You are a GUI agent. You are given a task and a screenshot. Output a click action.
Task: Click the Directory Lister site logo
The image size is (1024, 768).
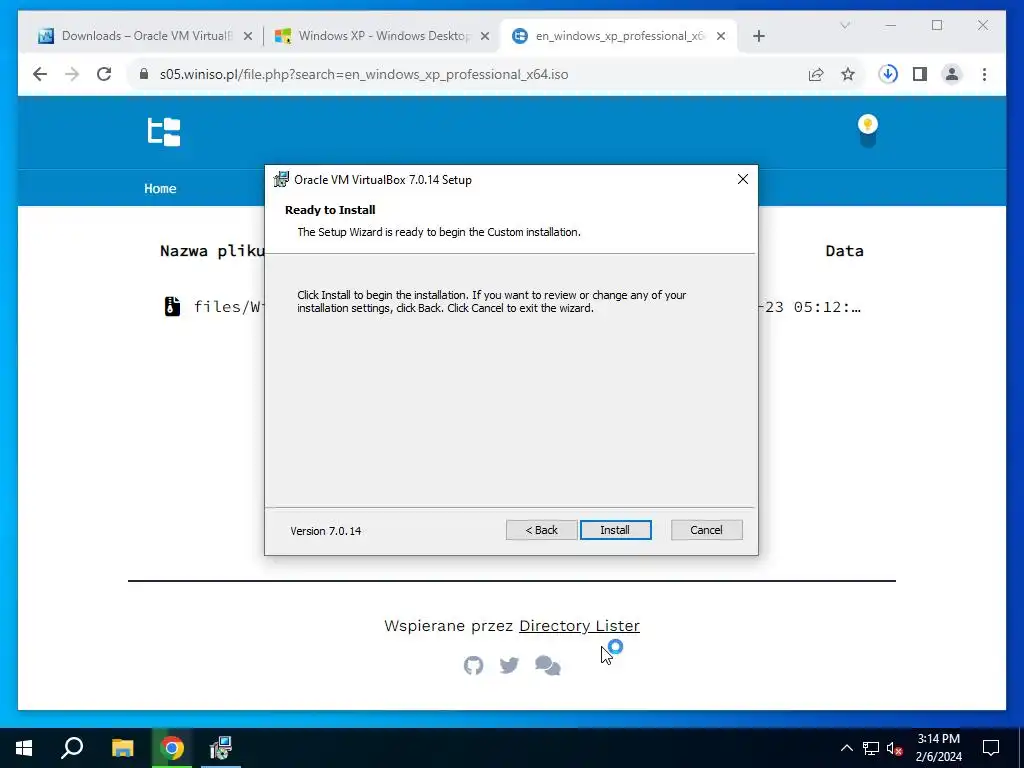pyautogui.click(x=163, y=132)
